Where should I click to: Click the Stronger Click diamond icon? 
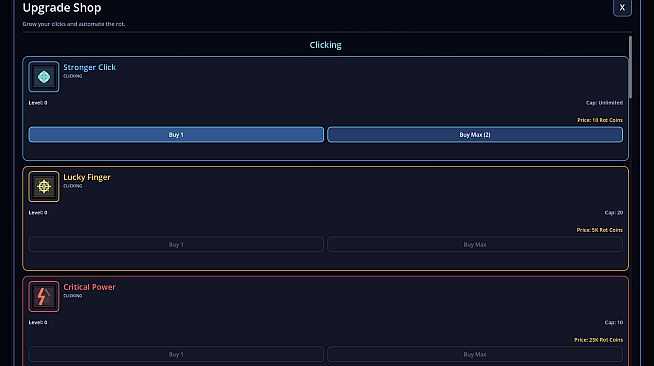pos(44,77)
